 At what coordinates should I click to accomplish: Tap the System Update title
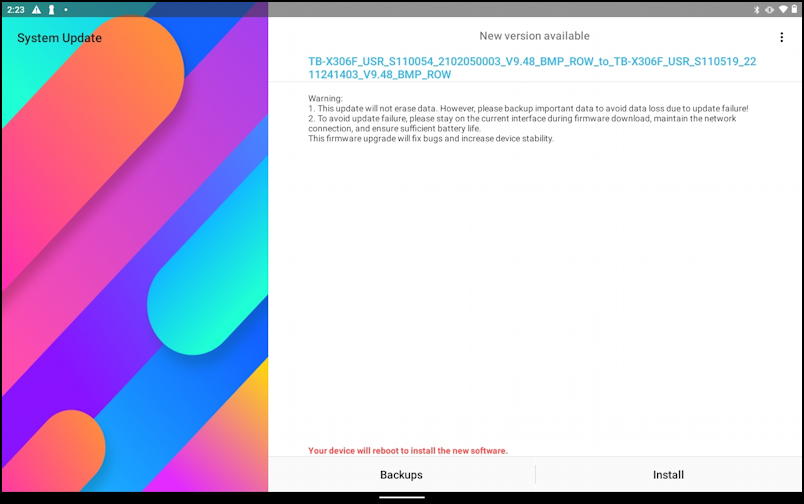(x=59, y=38)
